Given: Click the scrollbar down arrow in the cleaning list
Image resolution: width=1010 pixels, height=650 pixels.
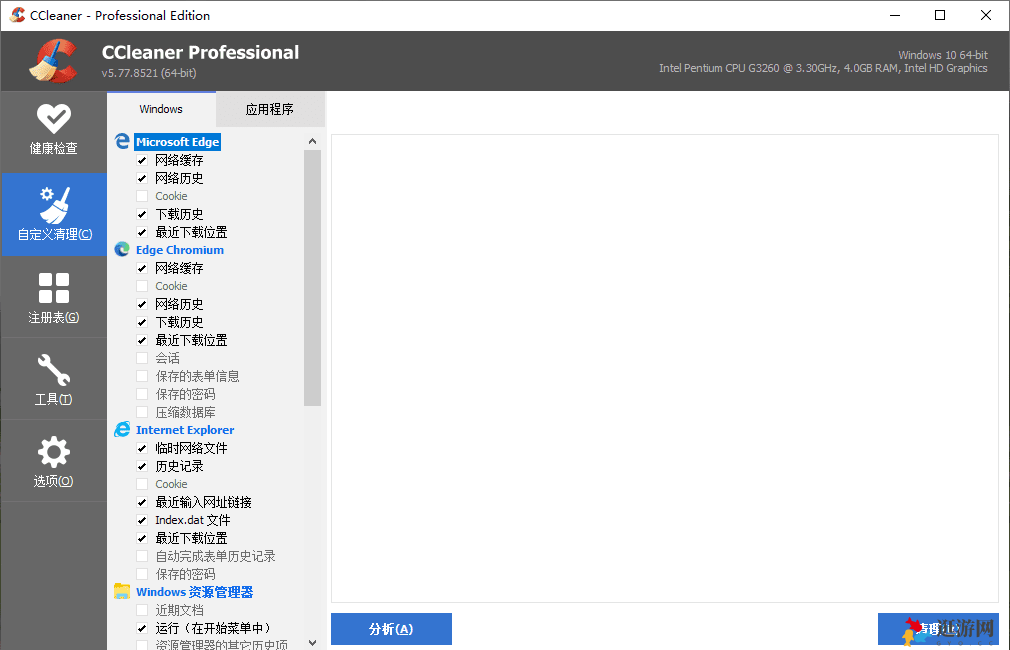Looking at the screenshot, I should (x=312, y=642).
